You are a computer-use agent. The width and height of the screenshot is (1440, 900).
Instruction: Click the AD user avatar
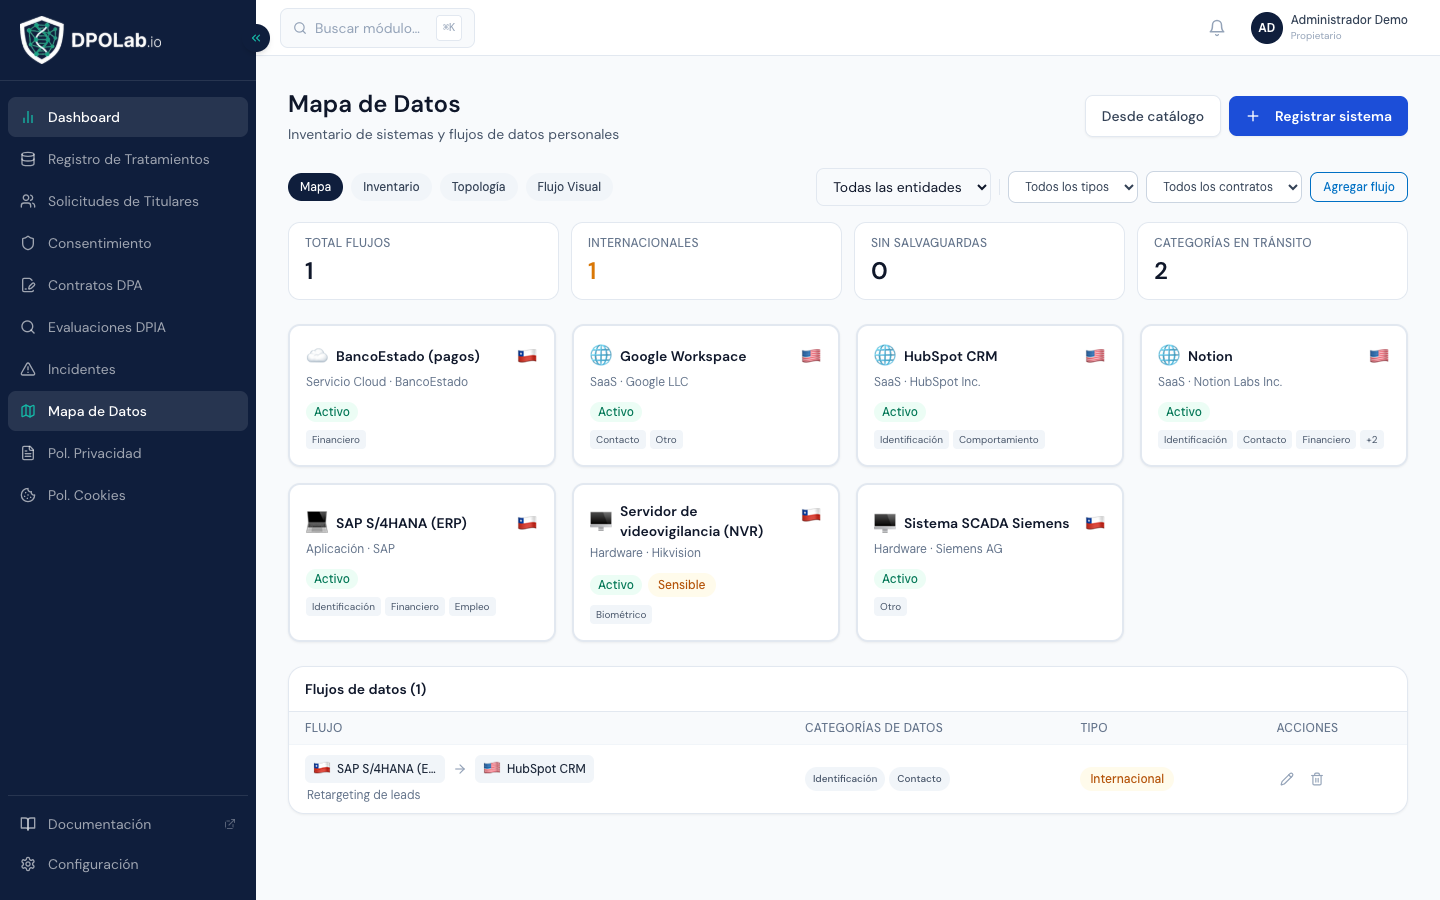1267,28
